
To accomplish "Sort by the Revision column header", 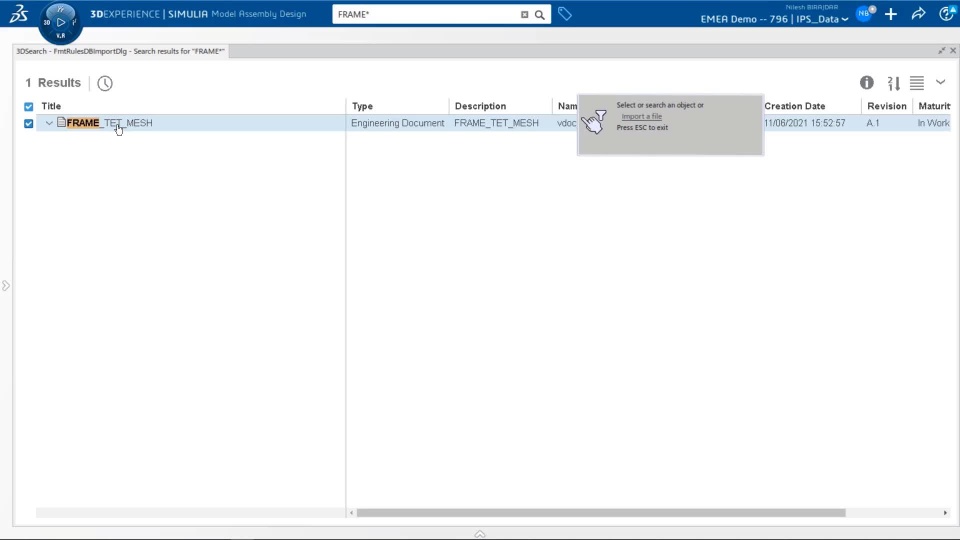I will pyautogui.click(x=886, y=106).
